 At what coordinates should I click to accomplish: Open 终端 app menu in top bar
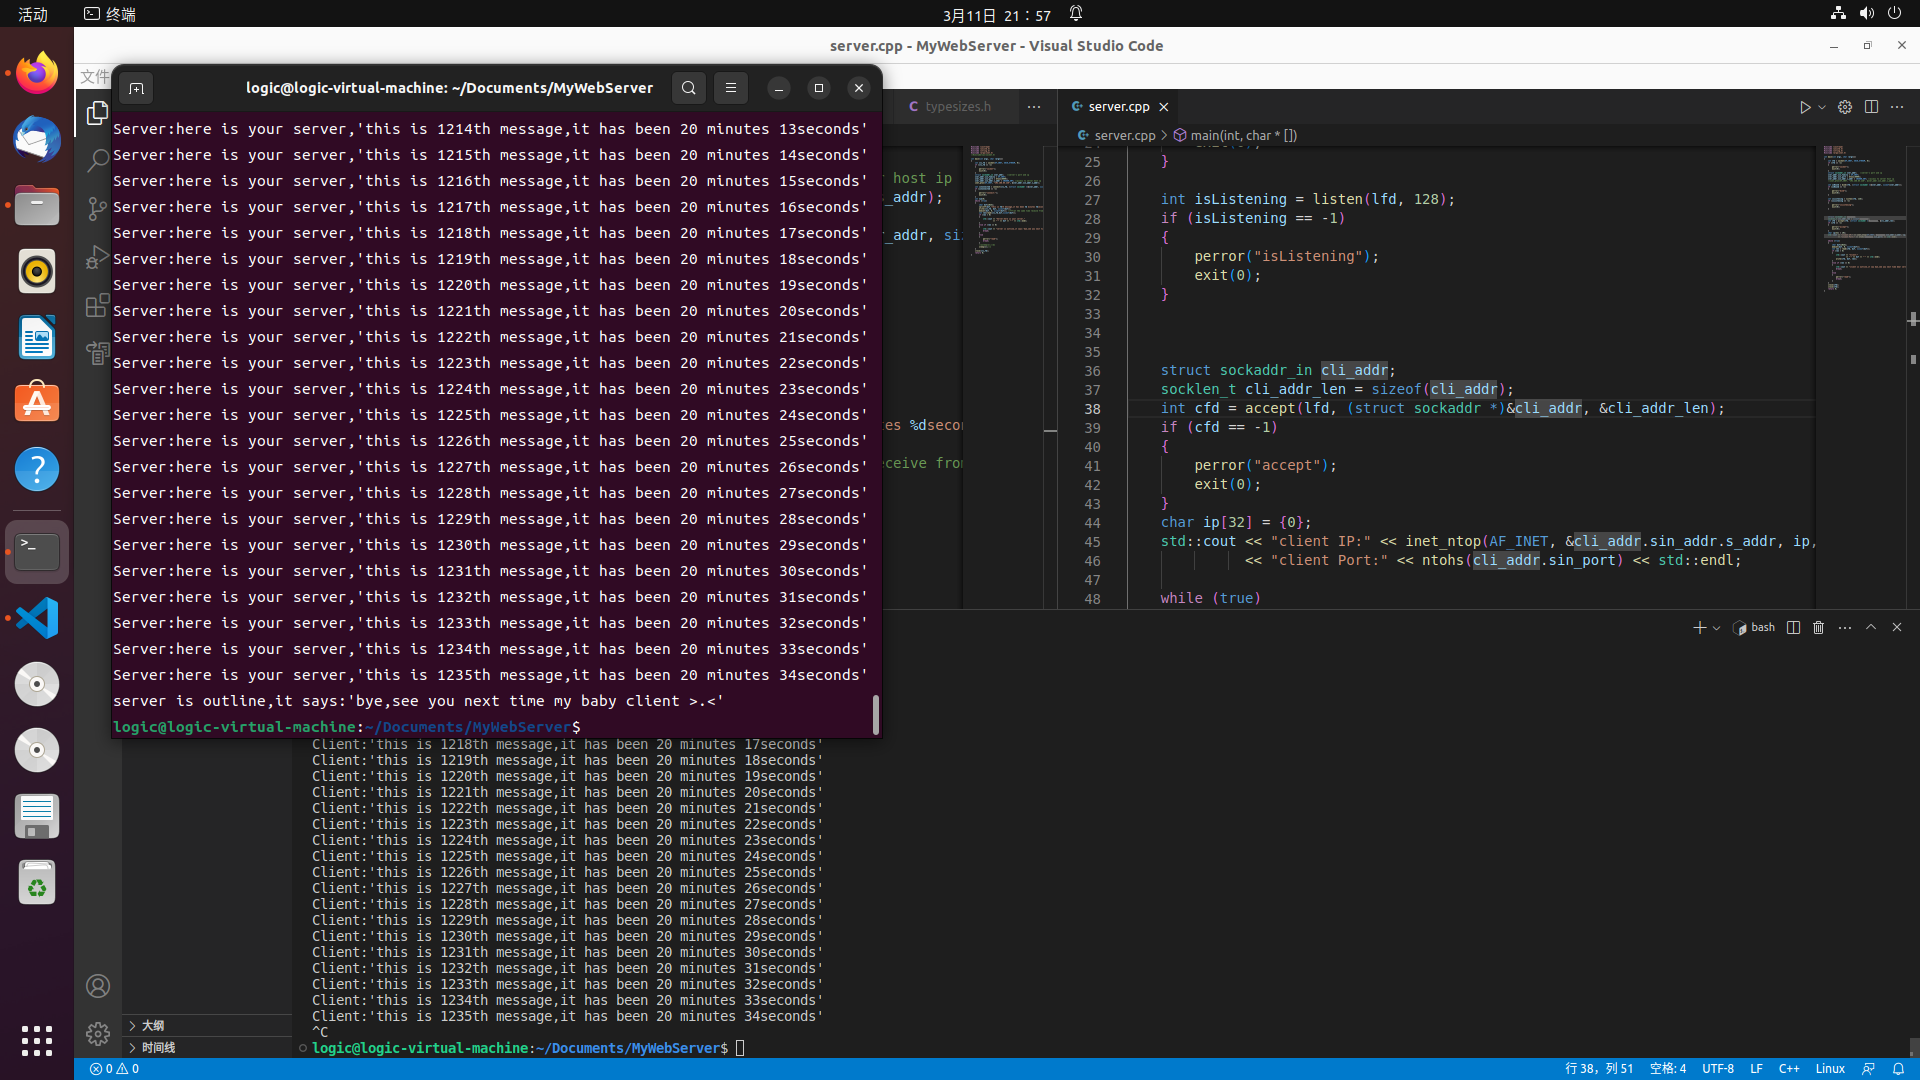coord(110,14)
